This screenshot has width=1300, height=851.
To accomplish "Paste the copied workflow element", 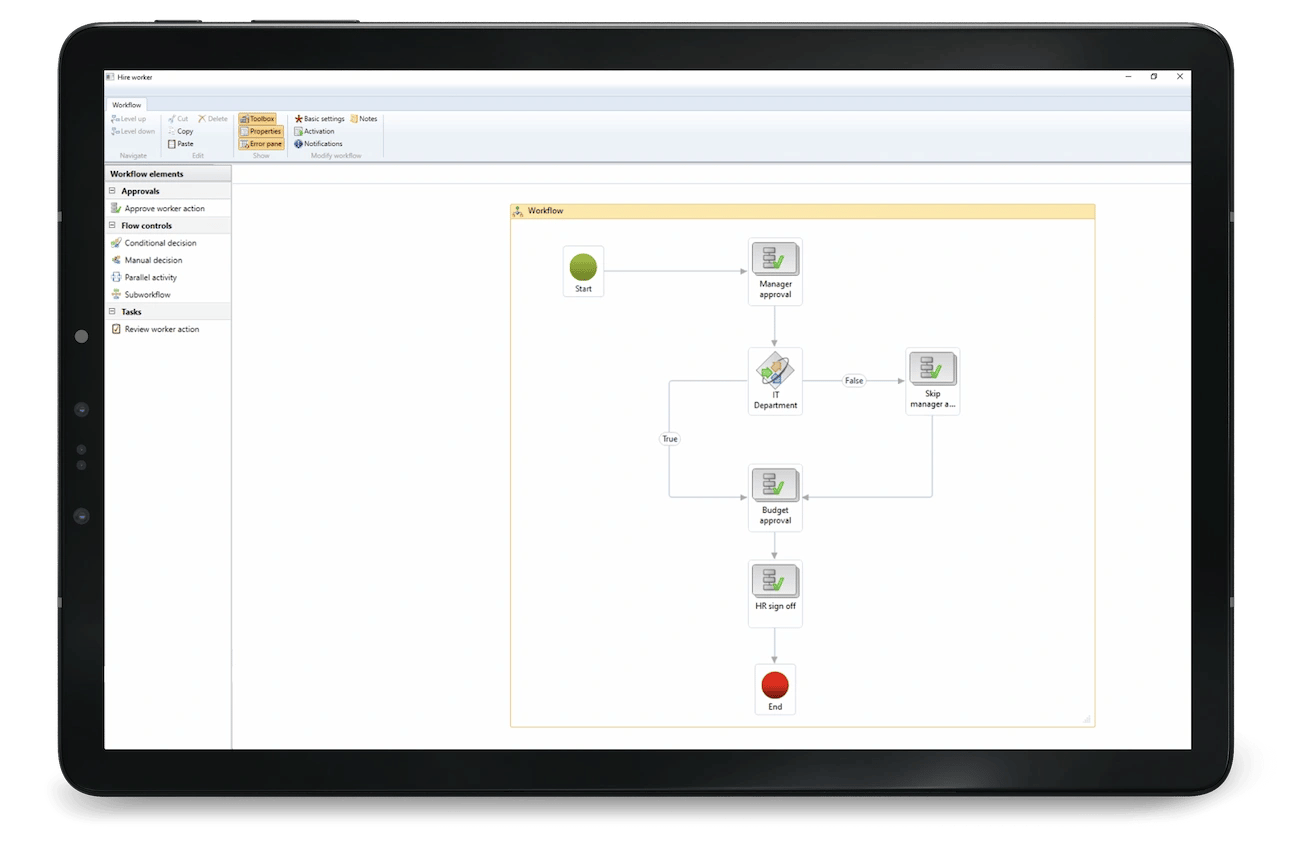I will click(x=181, y=144).
